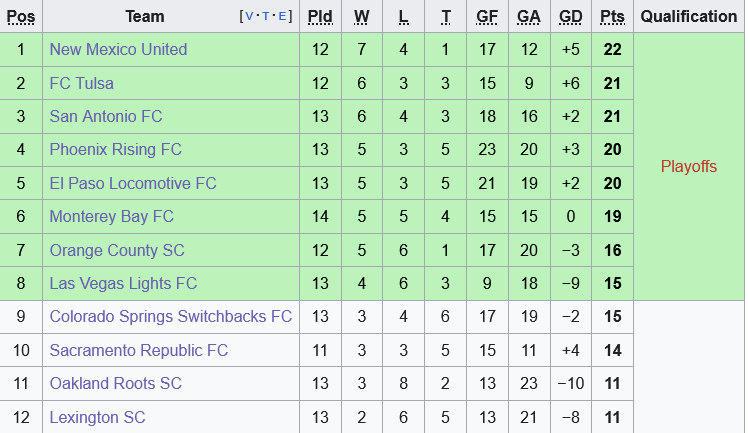Select the Phoenix Rising FC link
This screenshot has width=748, height=433.
coord(116,150)
